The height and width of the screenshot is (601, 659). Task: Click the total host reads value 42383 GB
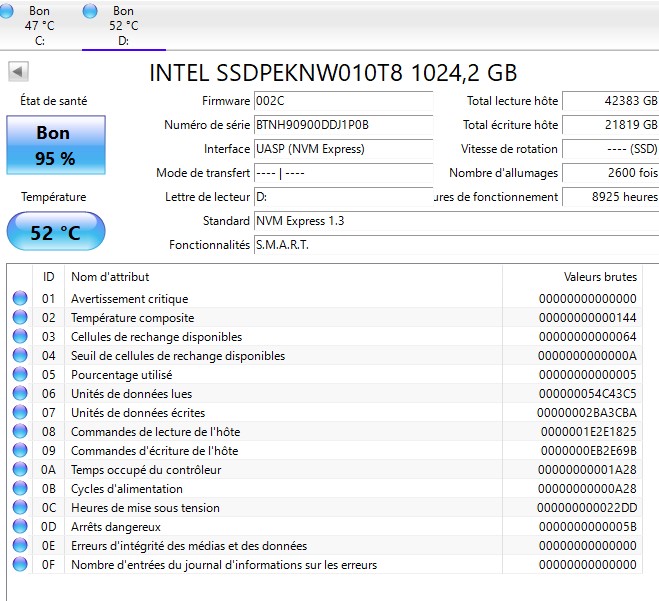(611, 101)
